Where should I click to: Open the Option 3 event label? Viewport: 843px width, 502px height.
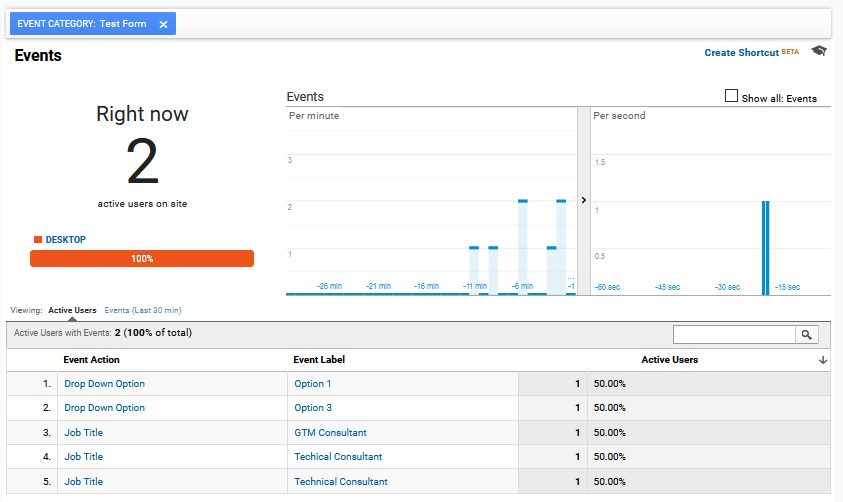[x=312, y=408]
